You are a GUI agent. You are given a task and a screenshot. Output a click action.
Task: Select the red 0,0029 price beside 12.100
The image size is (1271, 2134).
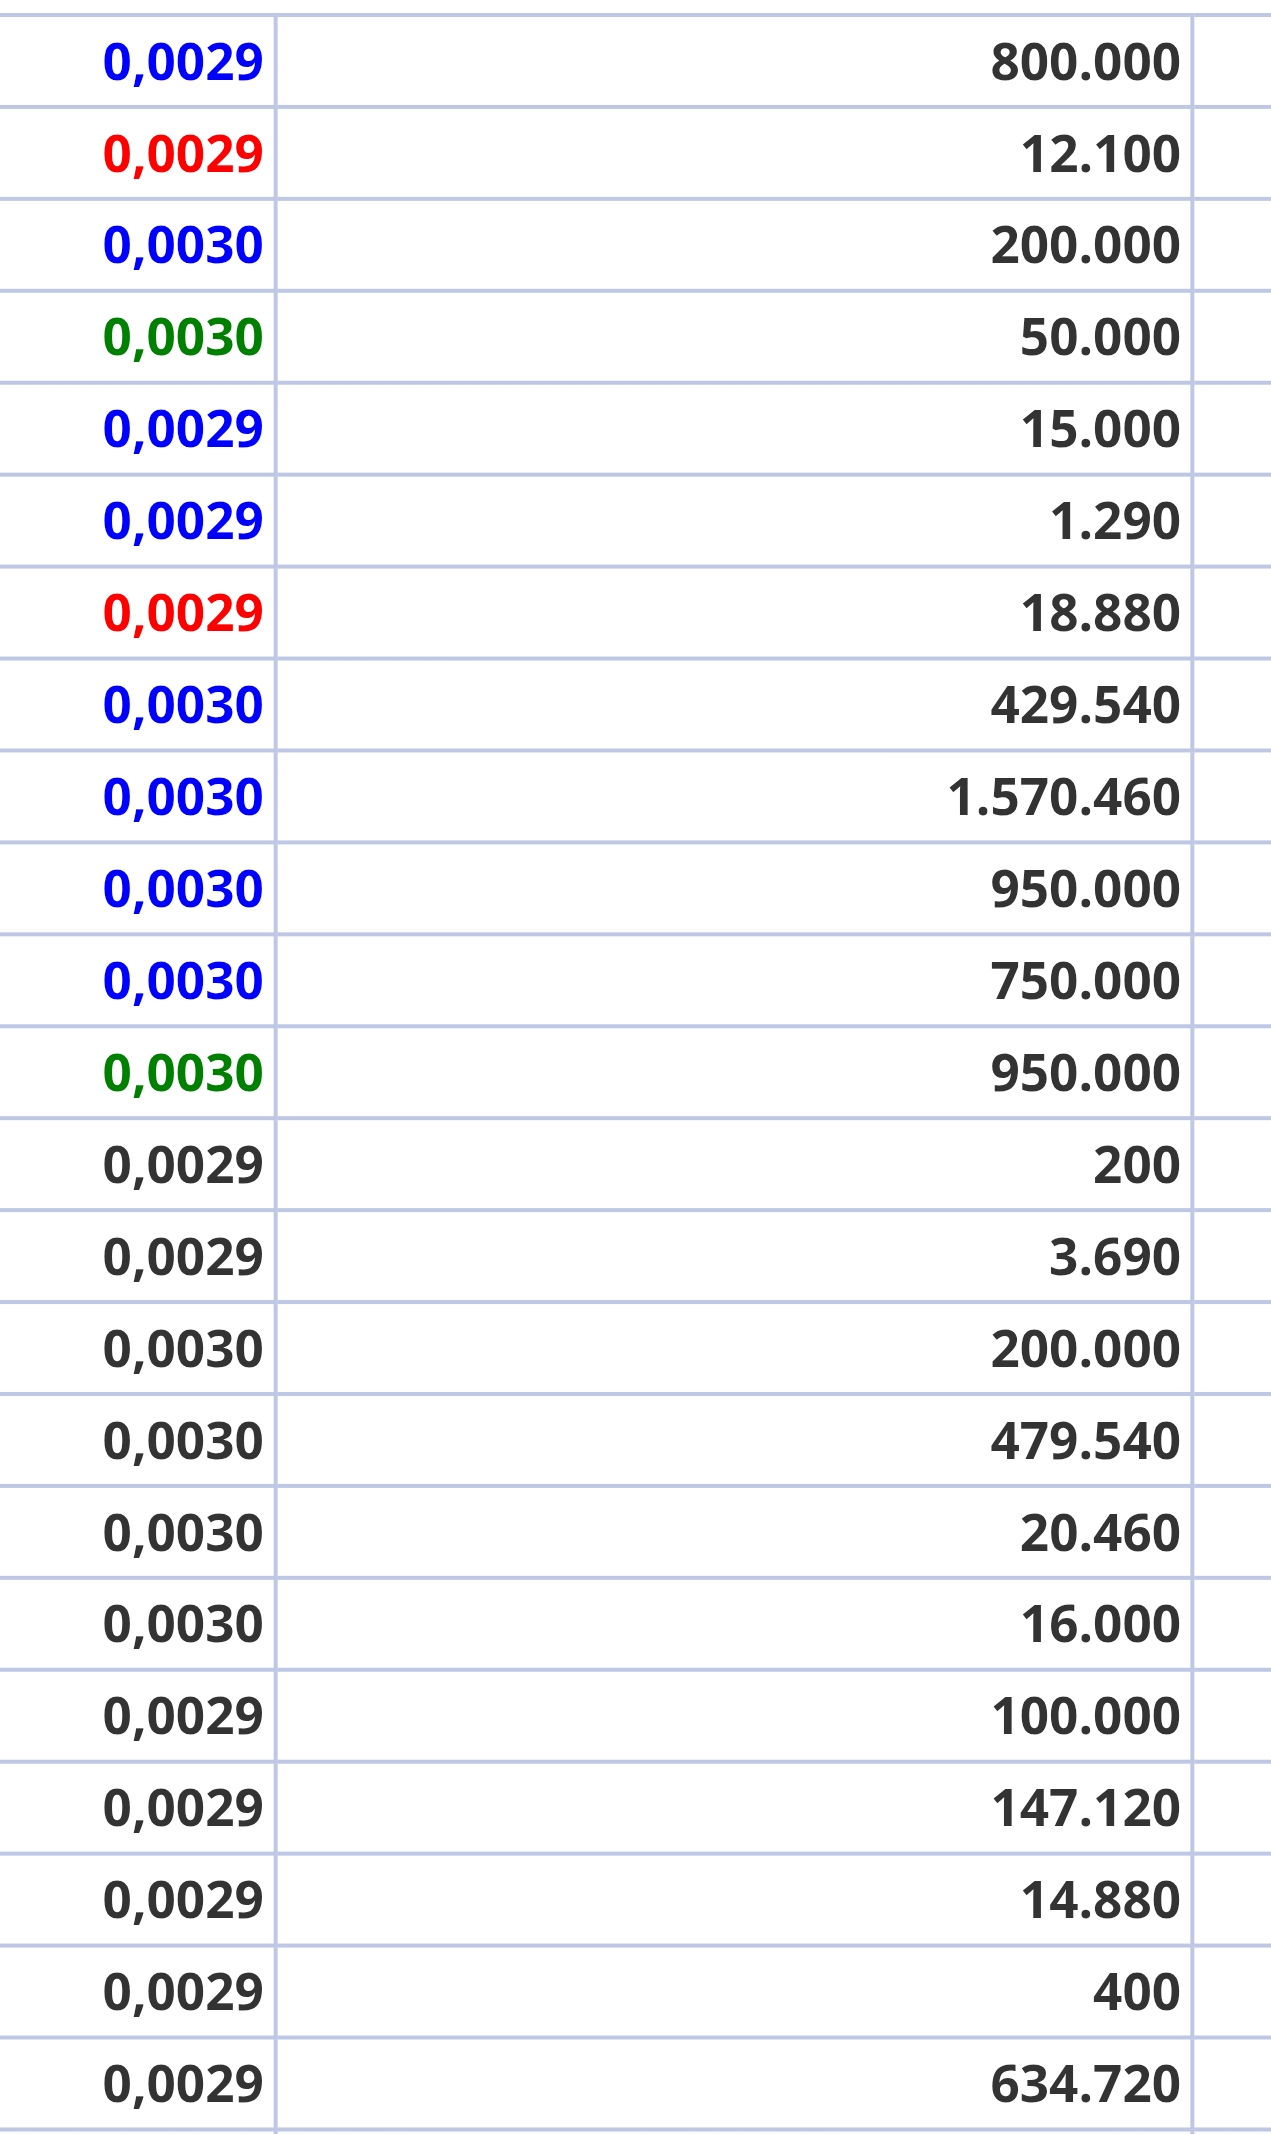183,154
